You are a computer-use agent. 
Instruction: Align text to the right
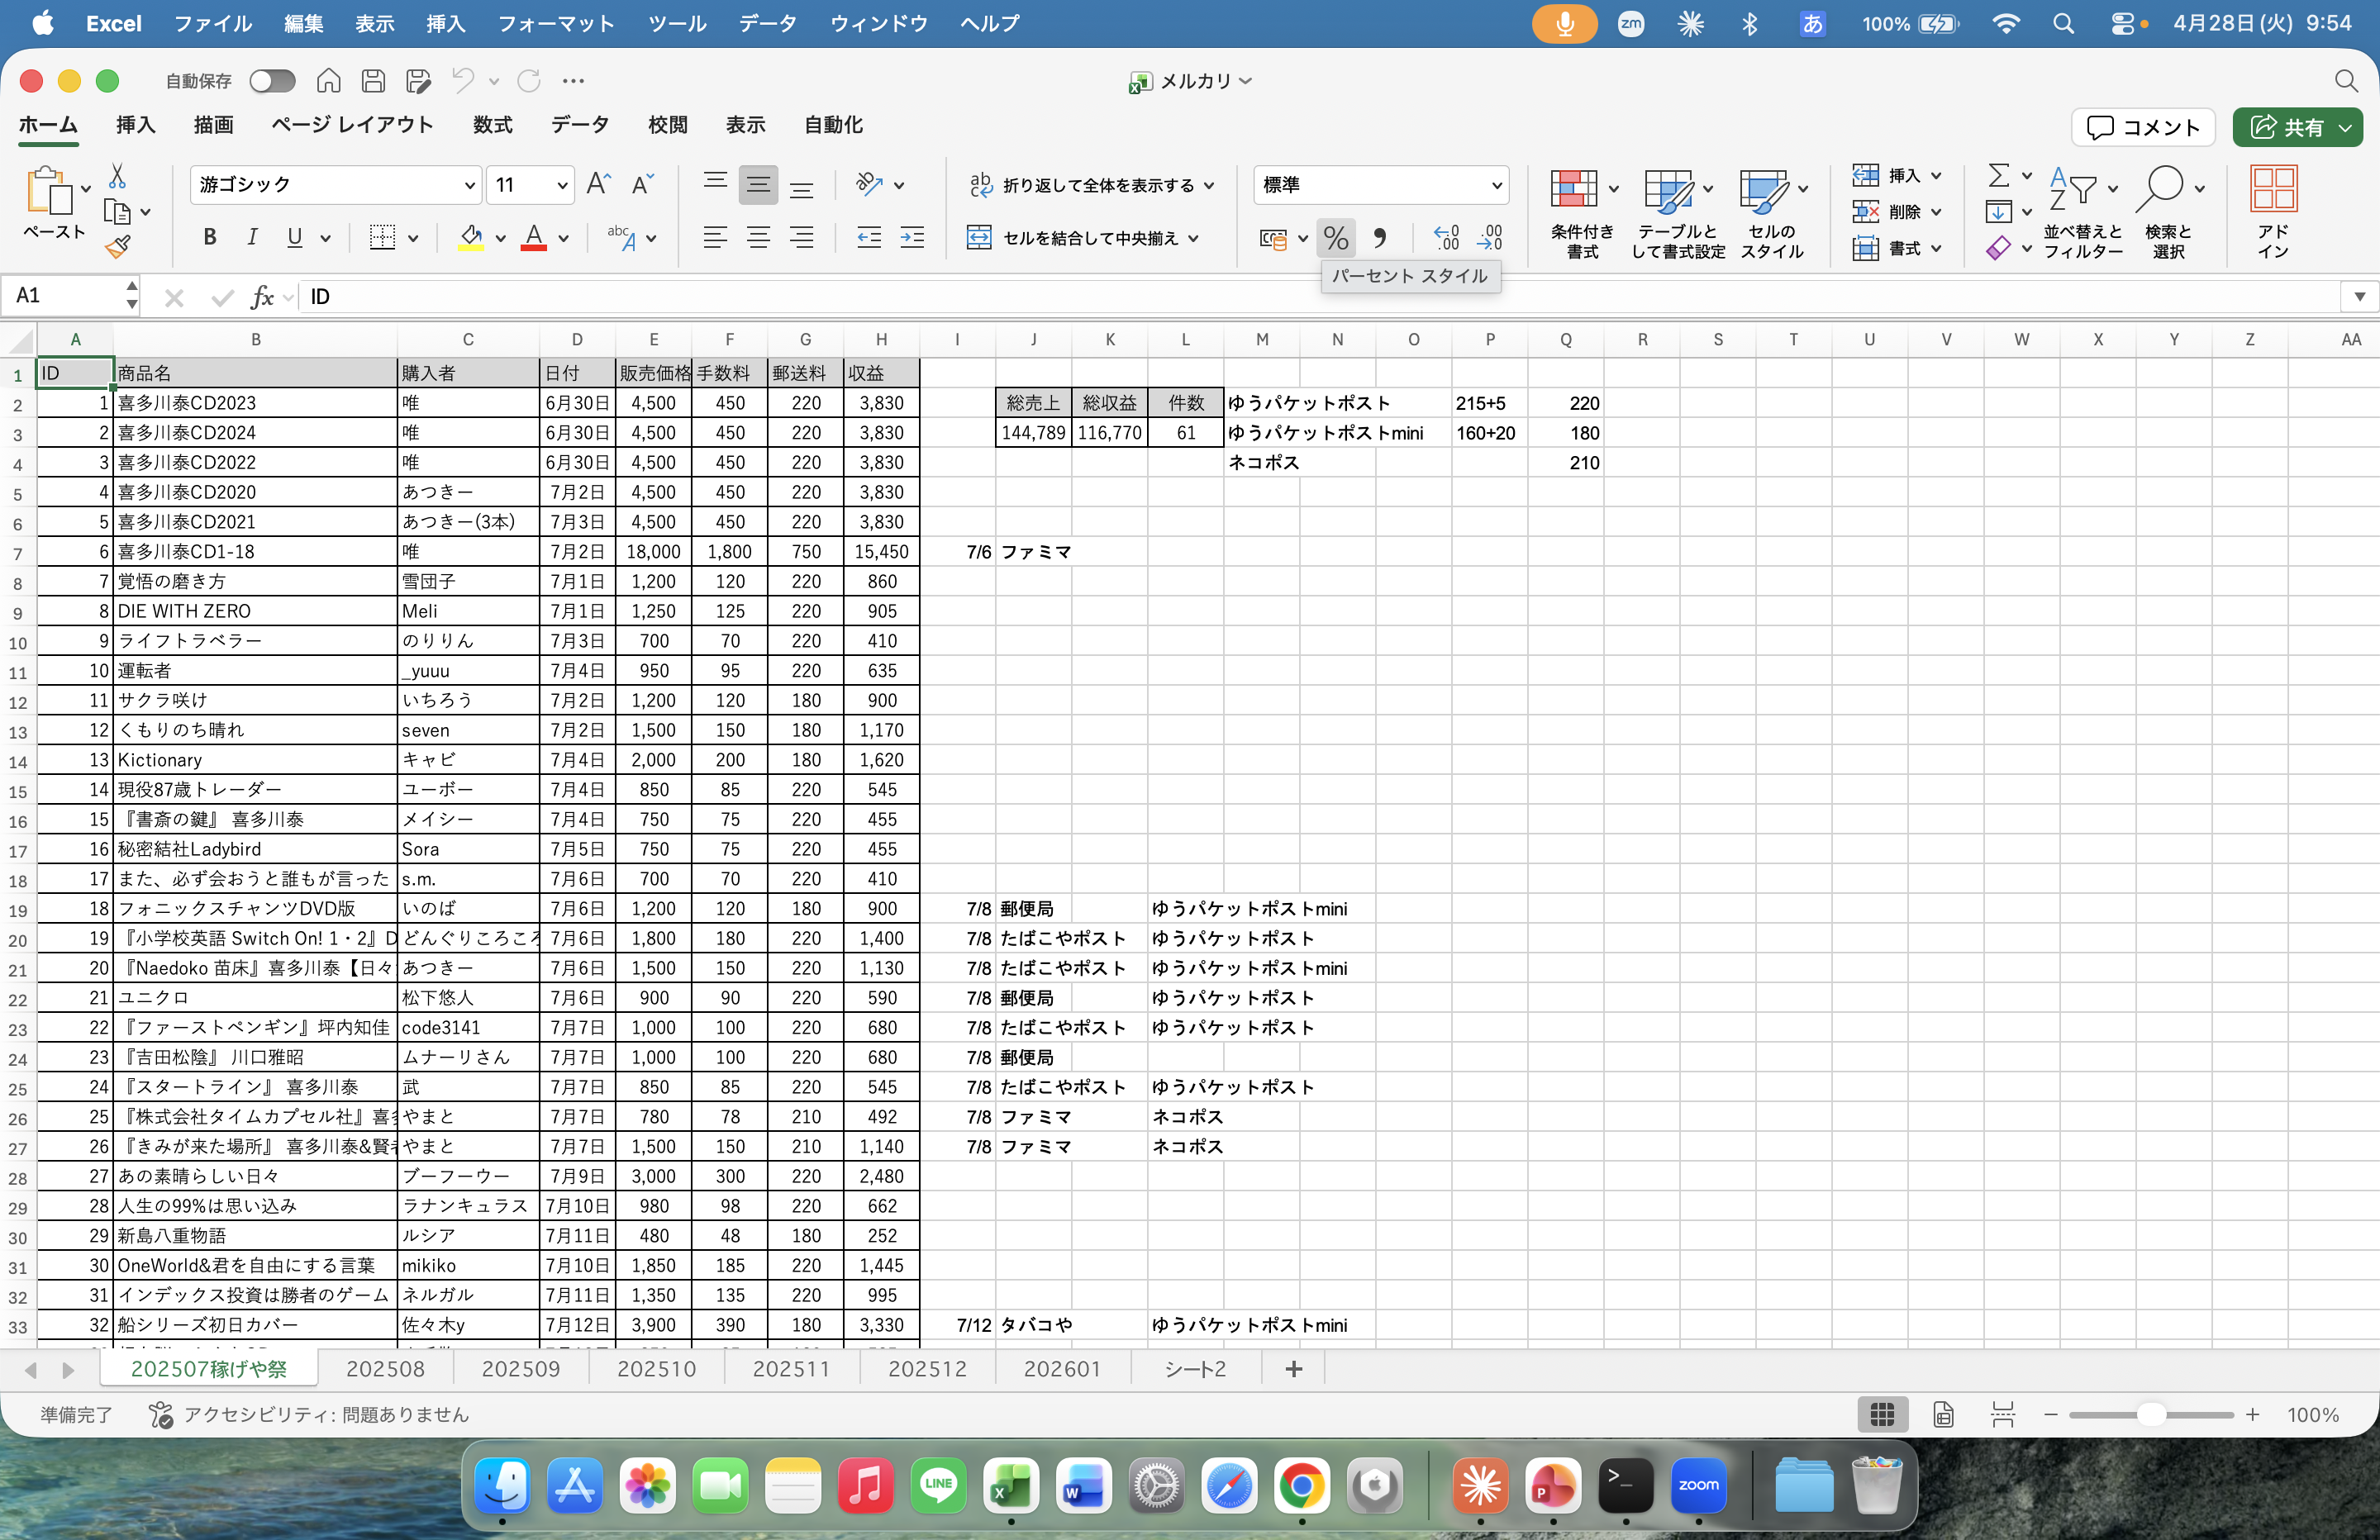[x=802, y=237]
